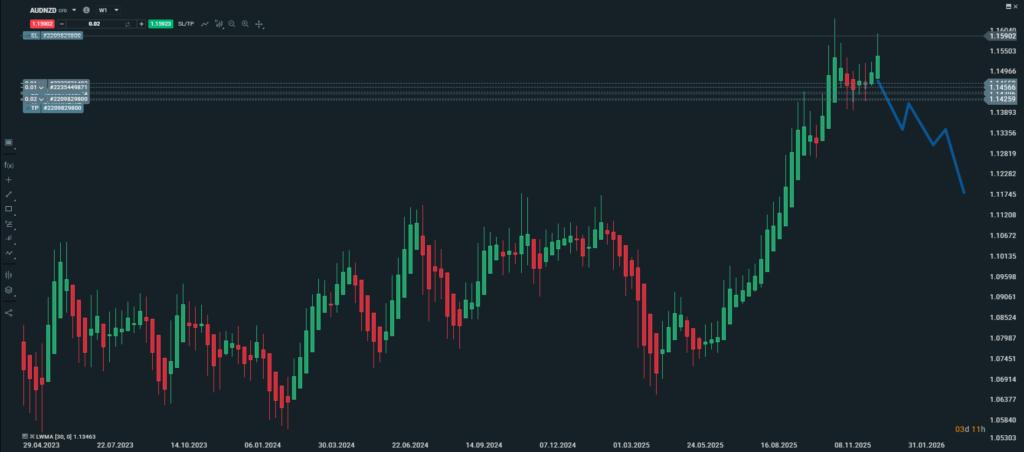Increase trade volume with plus button
This screenshot has width=1024, height=452.
140,22
